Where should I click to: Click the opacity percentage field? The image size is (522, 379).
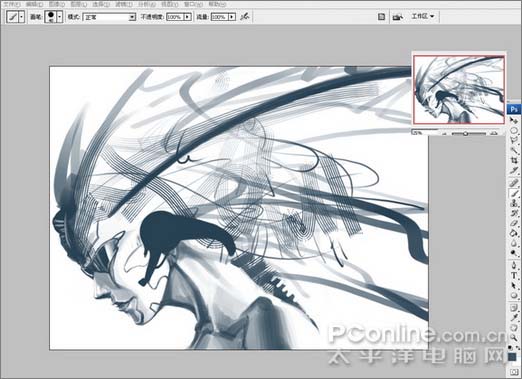(x=175, y=17)
